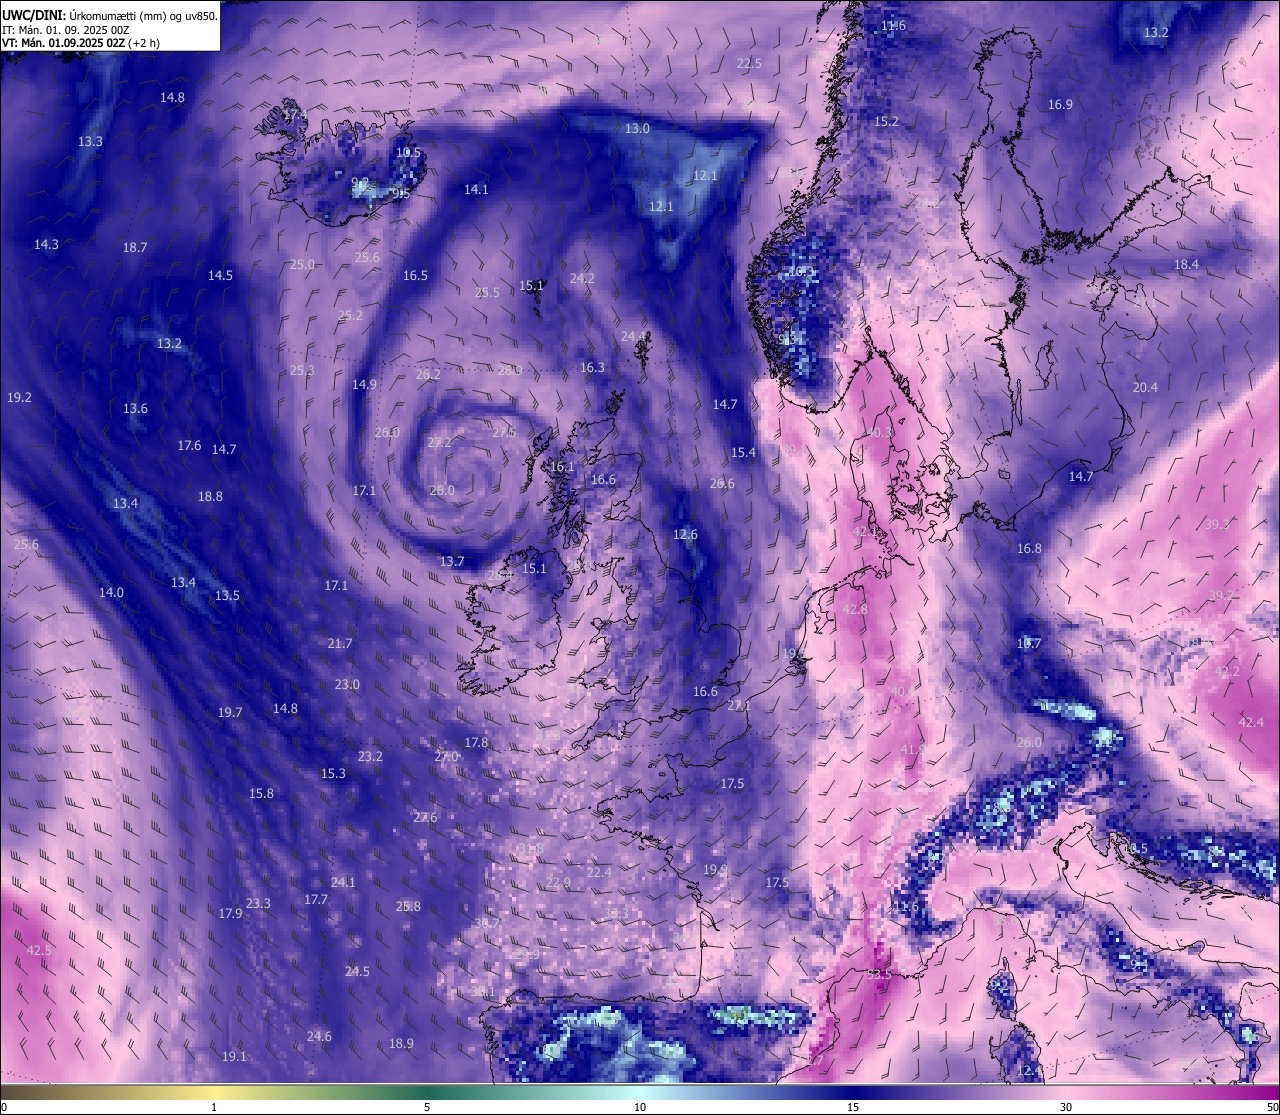Click the 15.4 value label
This screenshot has height=1115, width=1280.
click(x=743, y=452)
